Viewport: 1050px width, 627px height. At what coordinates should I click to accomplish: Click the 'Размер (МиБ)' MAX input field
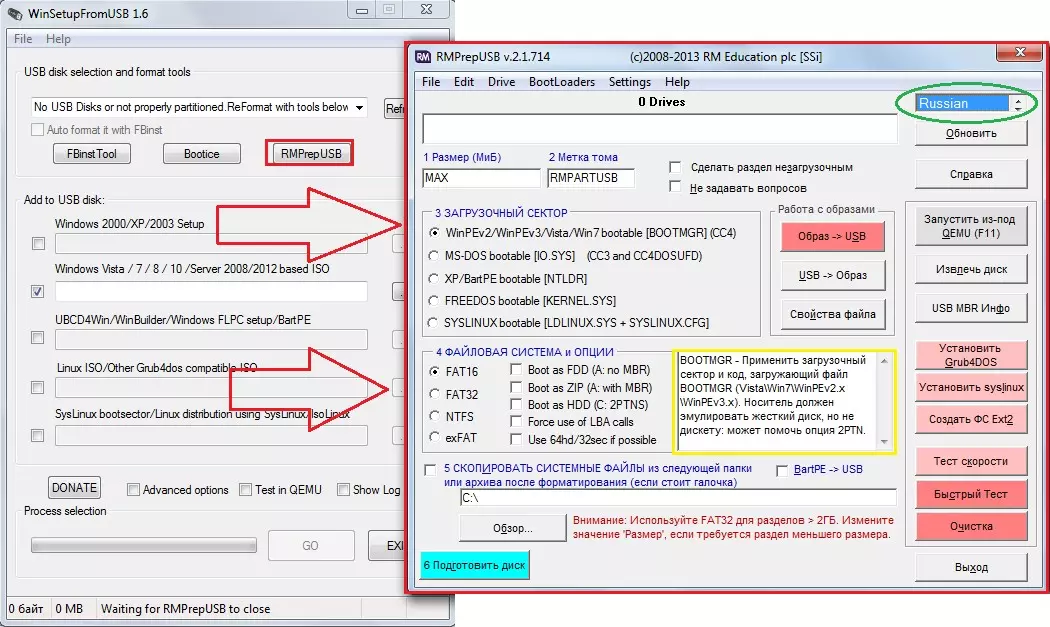click(x=481, y=178)
